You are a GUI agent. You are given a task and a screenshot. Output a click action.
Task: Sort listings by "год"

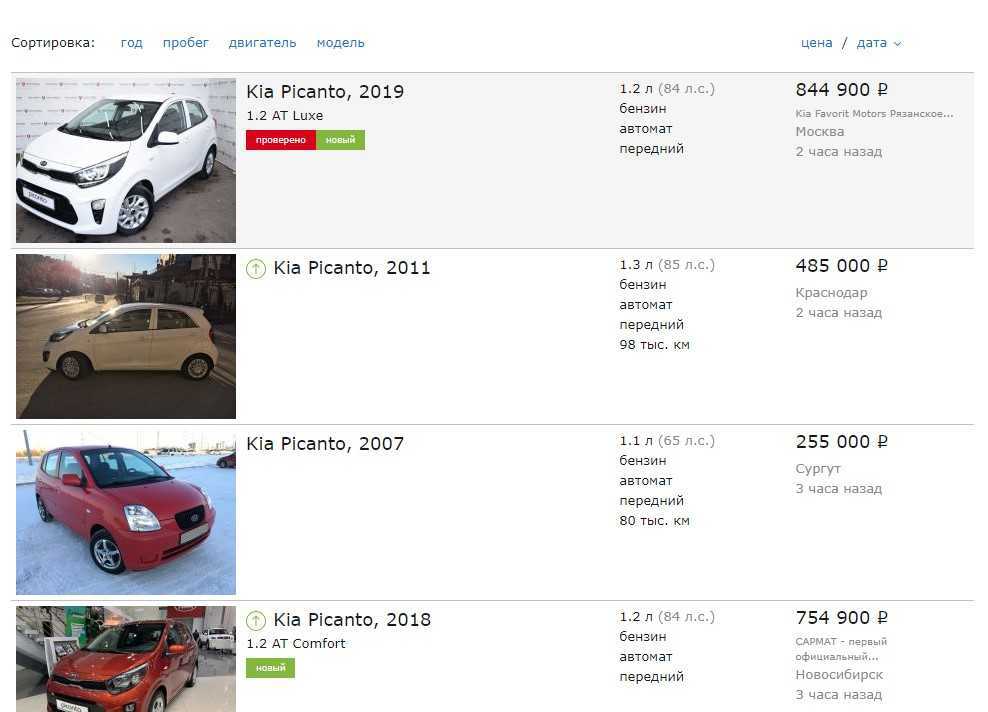click(131, 43)
